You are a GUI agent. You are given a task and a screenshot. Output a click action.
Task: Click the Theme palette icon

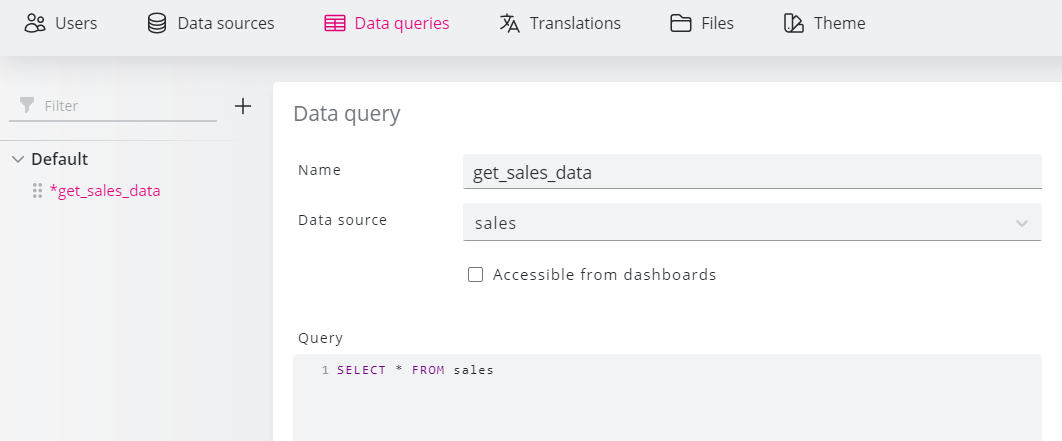tap(794, 24)
